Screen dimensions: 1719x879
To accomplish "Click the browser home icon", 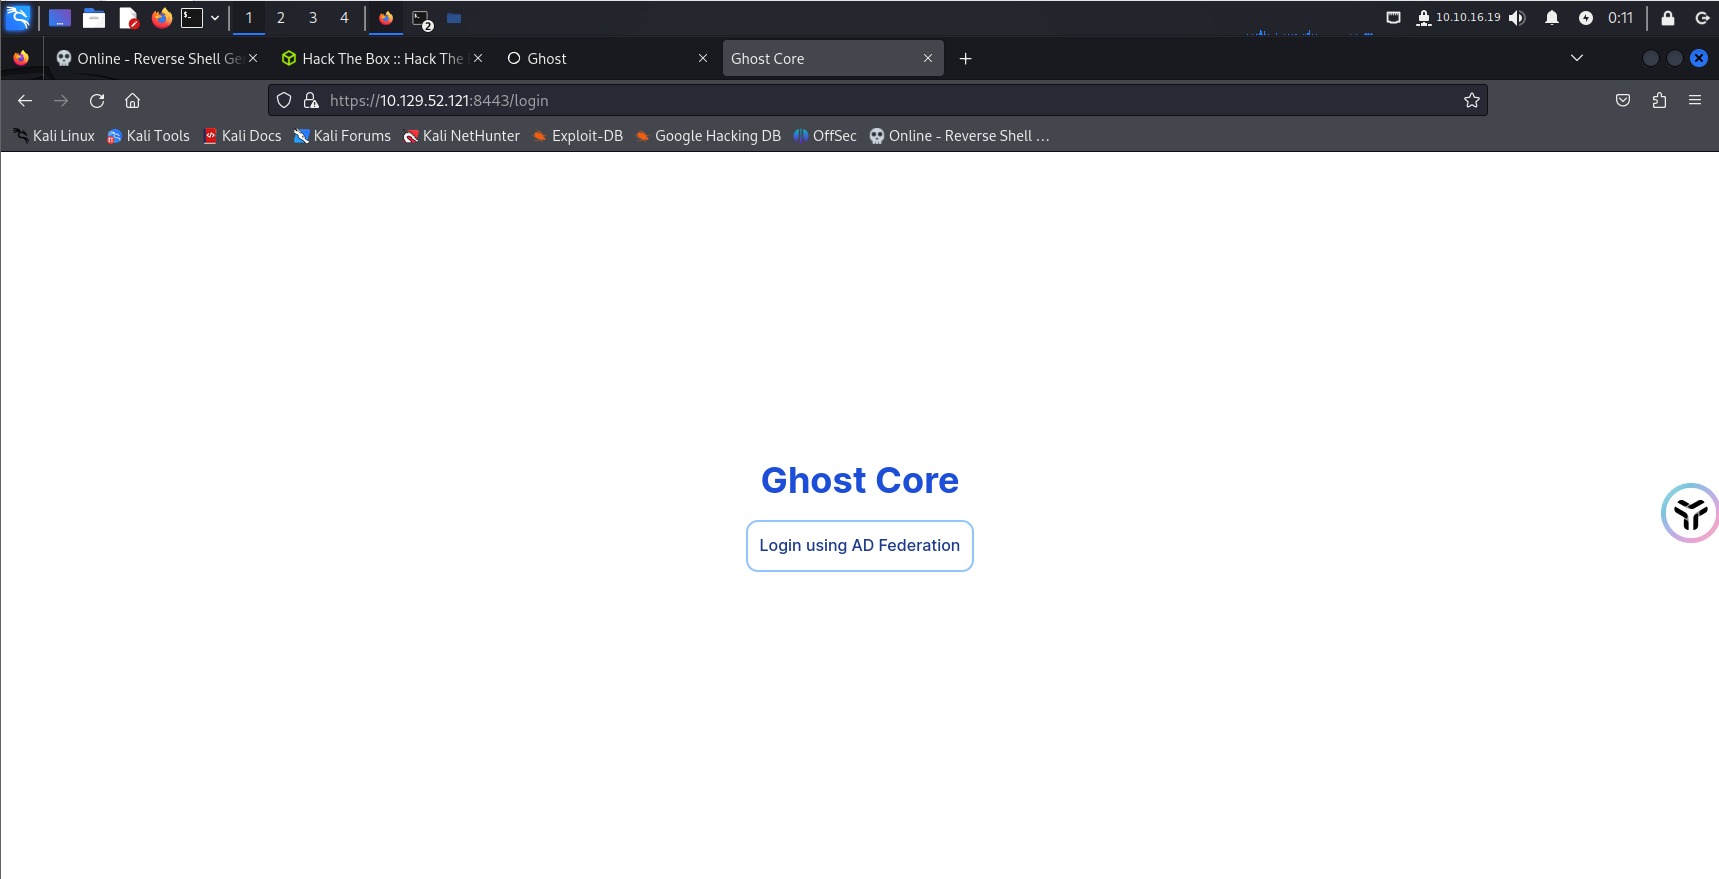I will pos(132,101).
